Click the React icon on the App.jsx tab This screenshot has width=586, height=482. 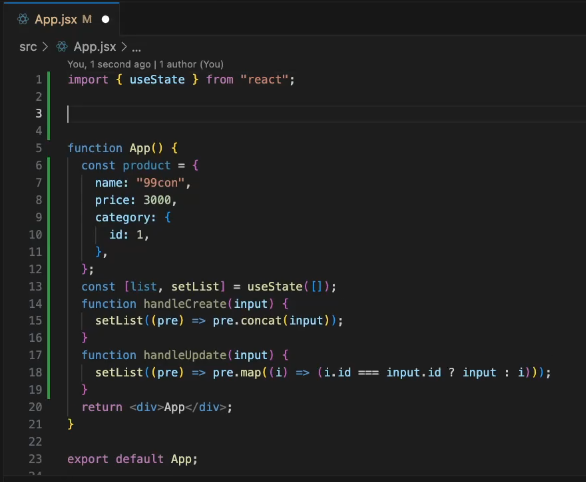pyautogui.click(x=23, y=19)
